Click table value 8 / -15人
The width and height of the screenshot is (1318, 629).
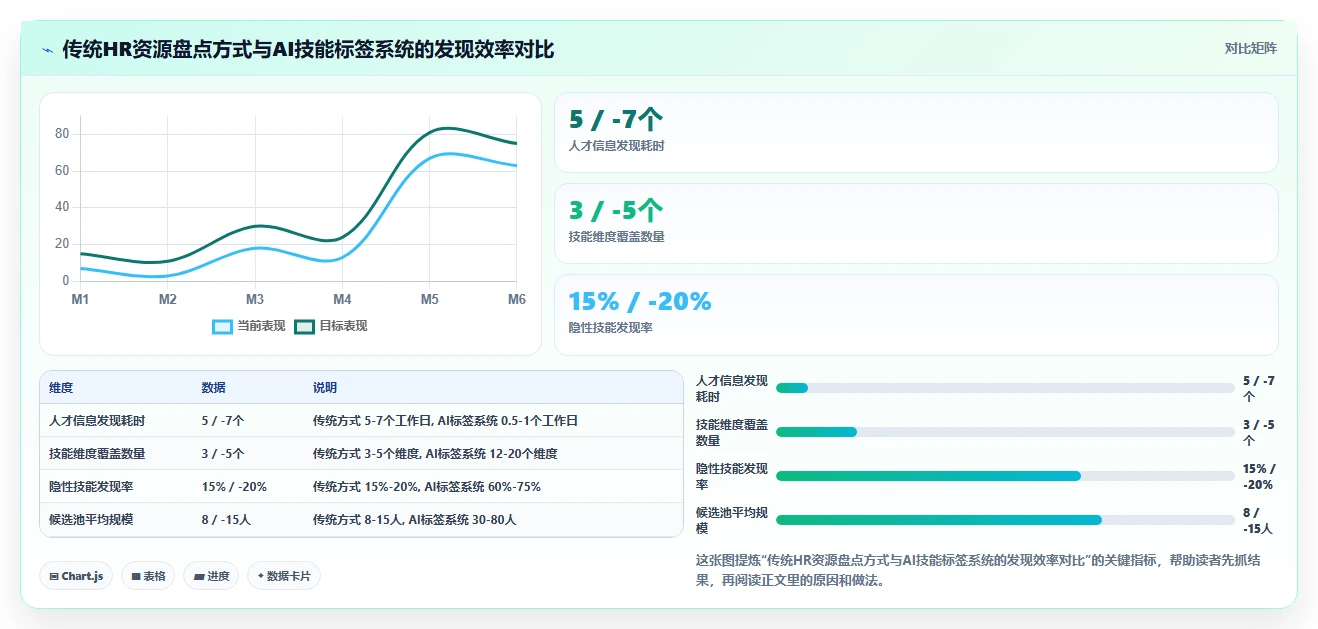point(226,520)
